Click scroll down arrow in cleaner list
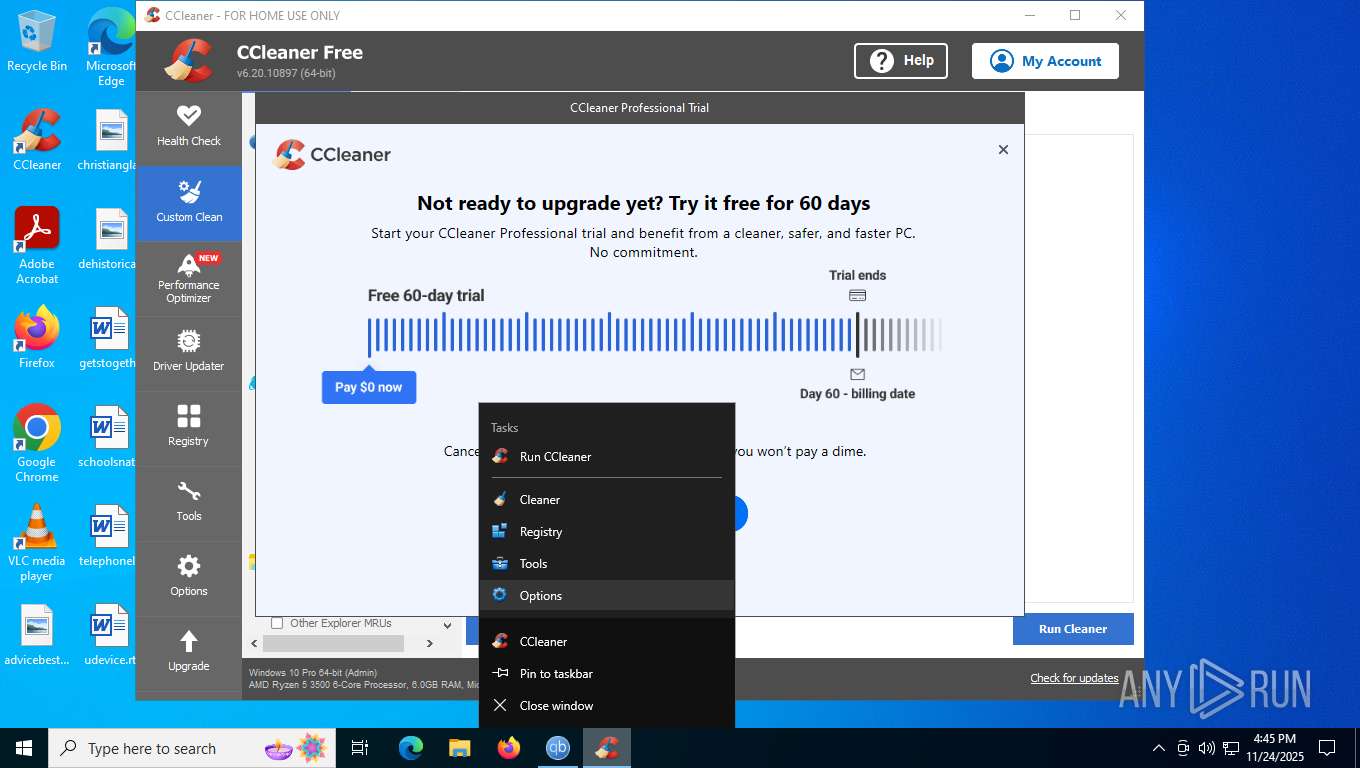This screenshot has height=768, width=1360. coord(446,625)
